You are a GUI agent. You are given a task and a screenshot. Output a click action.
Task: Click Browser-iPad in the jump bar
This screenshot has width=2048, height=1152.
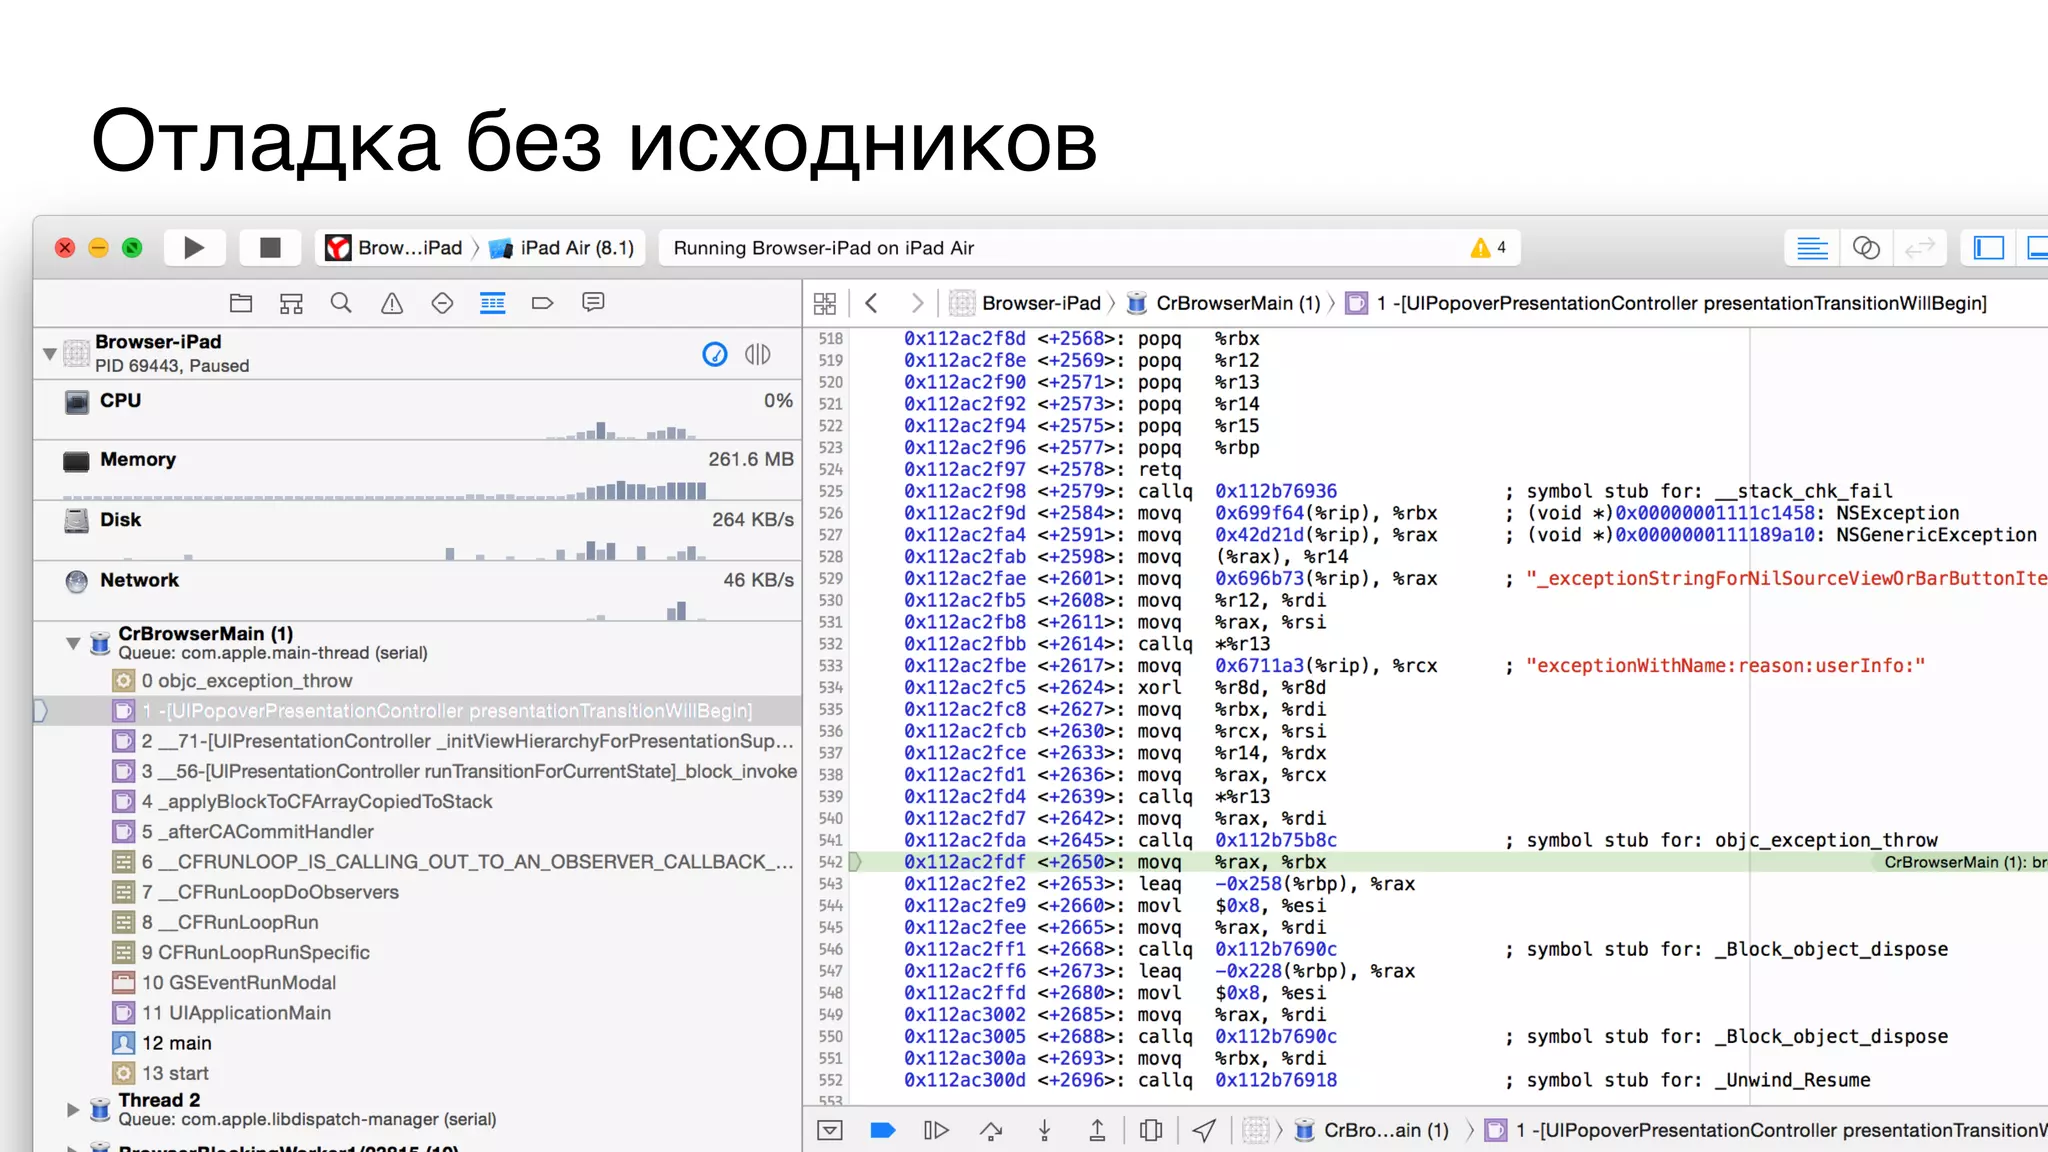coord(1026,303)
